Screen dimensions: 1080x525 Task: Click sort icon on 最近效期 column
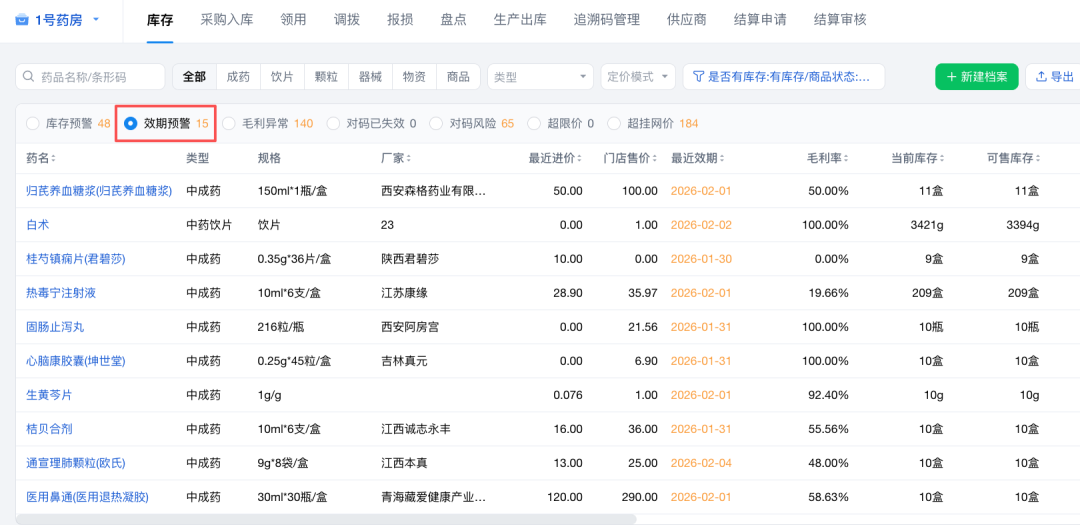point(723,158)
